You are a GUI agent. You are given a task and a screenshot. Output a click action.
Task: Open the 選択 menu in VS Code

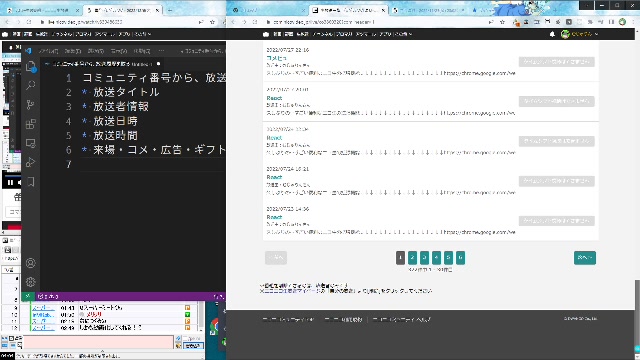point(96,51)
